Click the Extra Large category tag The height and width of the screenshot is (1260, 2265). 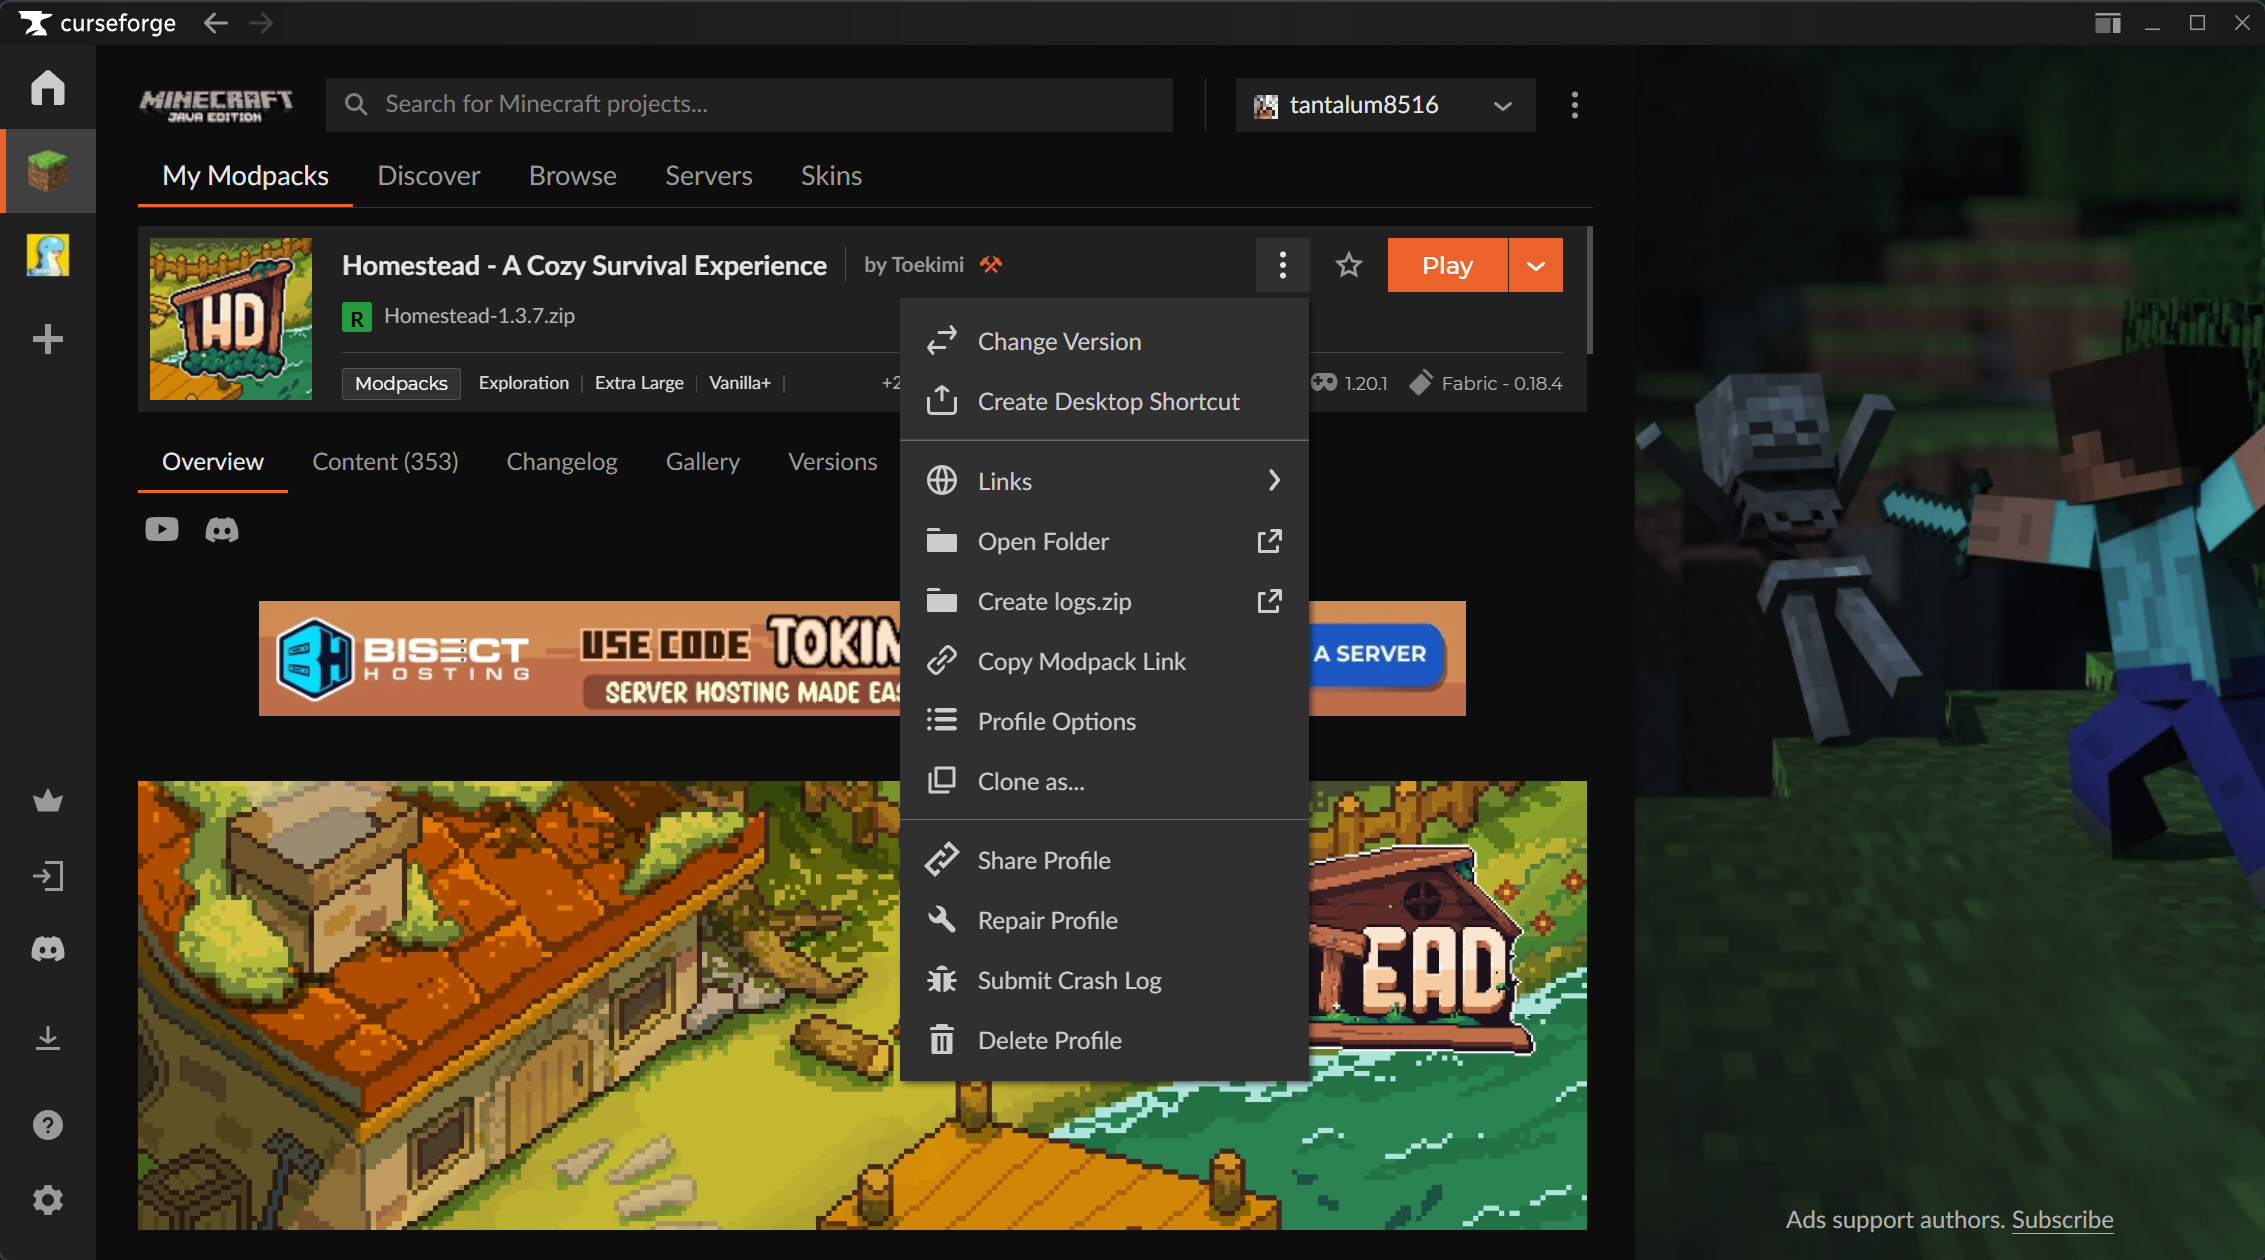[x=639, y=383]
